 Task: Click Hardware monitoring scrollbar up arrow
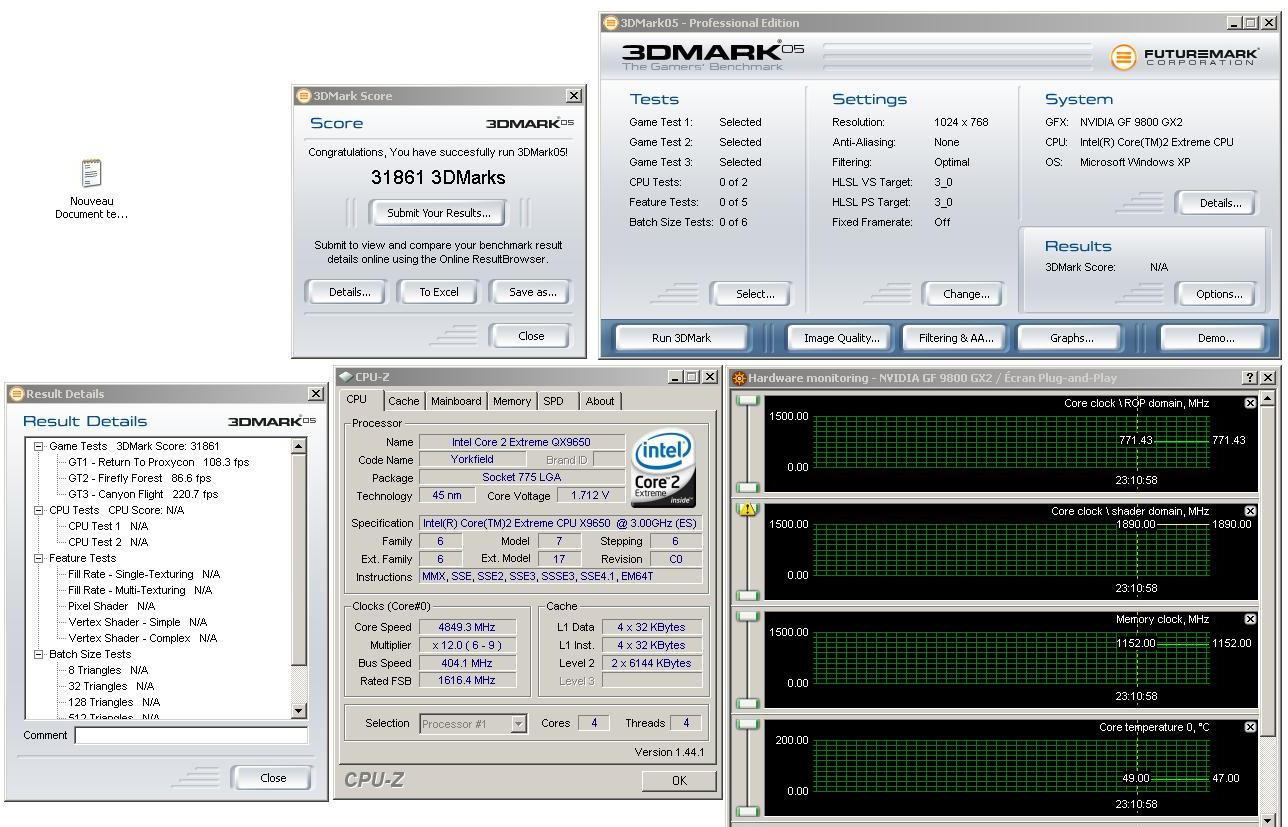[1268, 398]
